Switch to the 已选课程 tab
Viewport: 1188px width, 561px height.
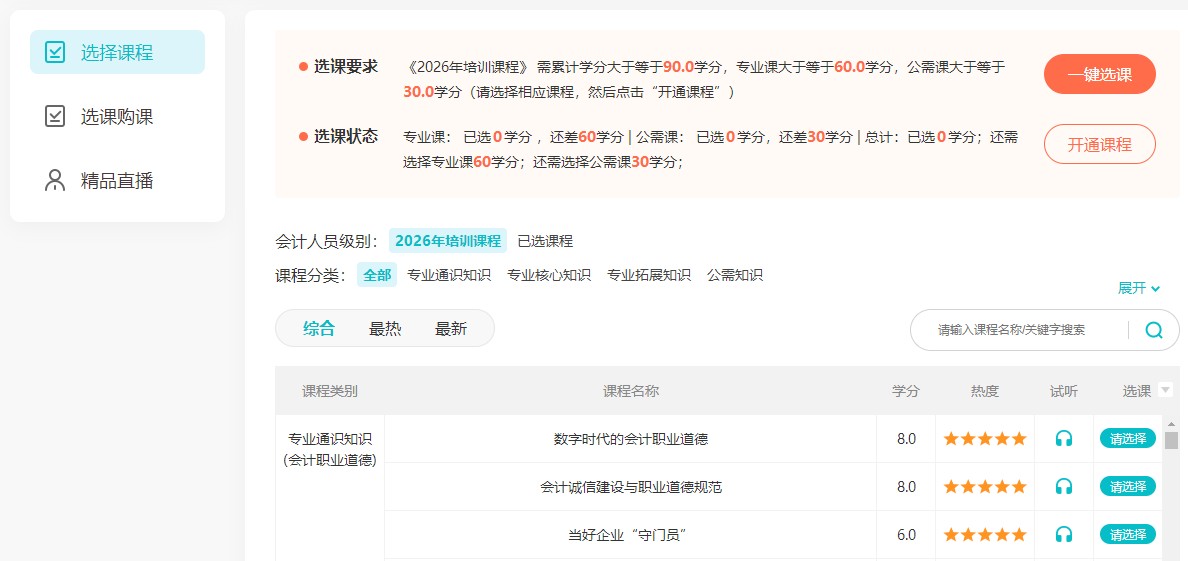coord(546,241)
